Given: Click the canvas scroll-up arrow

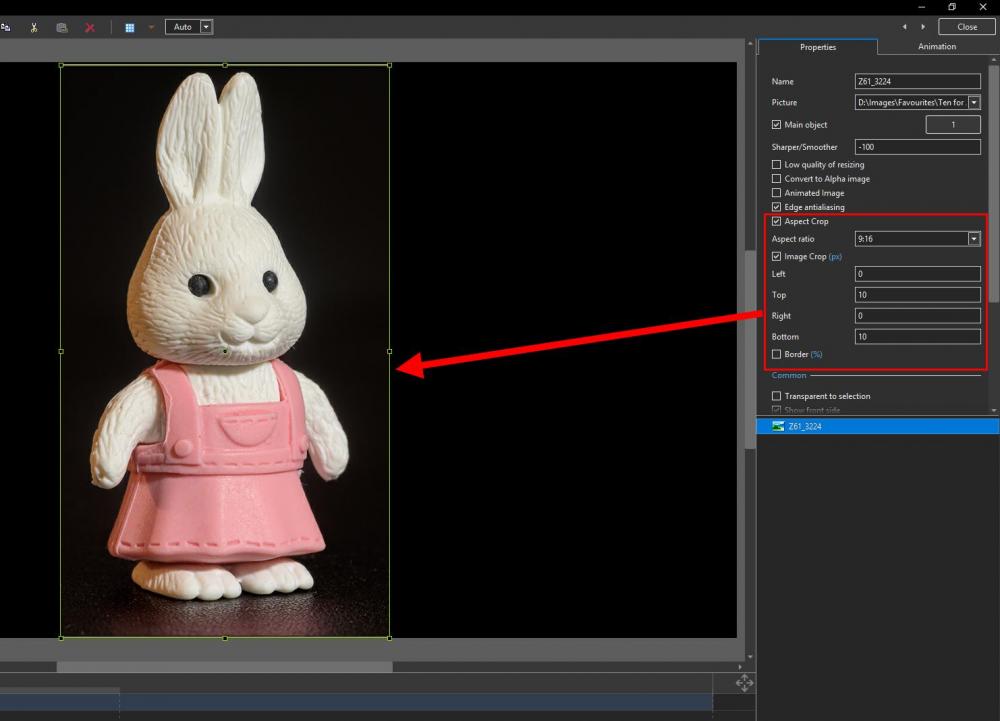Looking at the screenshot, I should pyautogui.click(x=750, y=44).
